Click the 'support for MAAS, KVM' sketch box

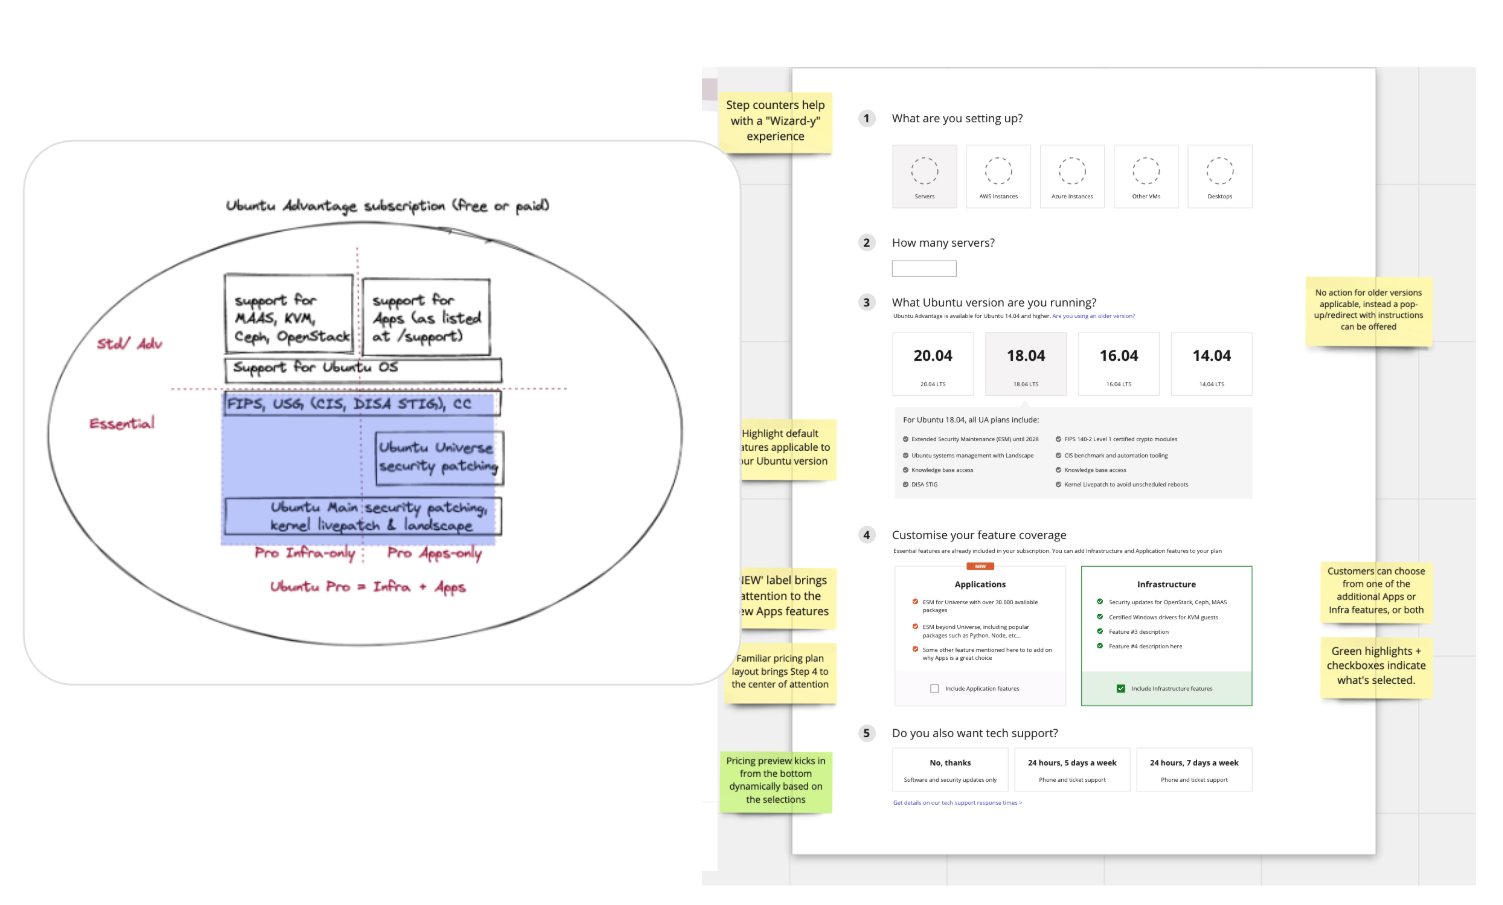coord(290,315)
